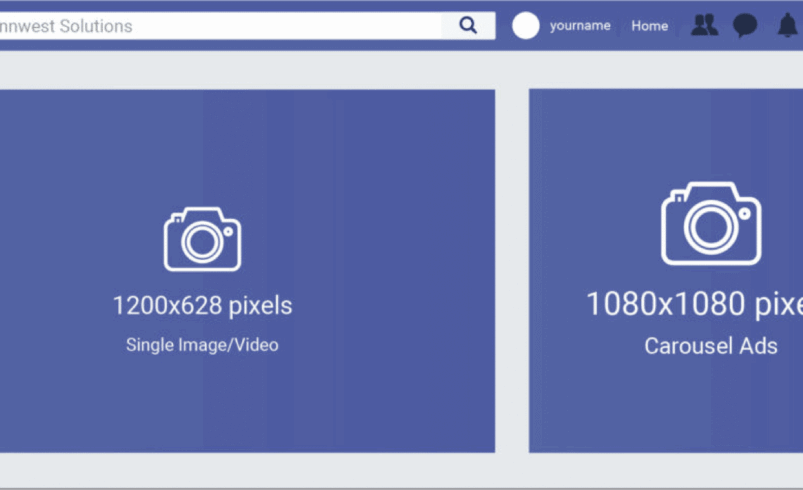Click the gray gap between the two ad cards
Viewport: 803px width, 490px height.
click(x=512, y=270)
